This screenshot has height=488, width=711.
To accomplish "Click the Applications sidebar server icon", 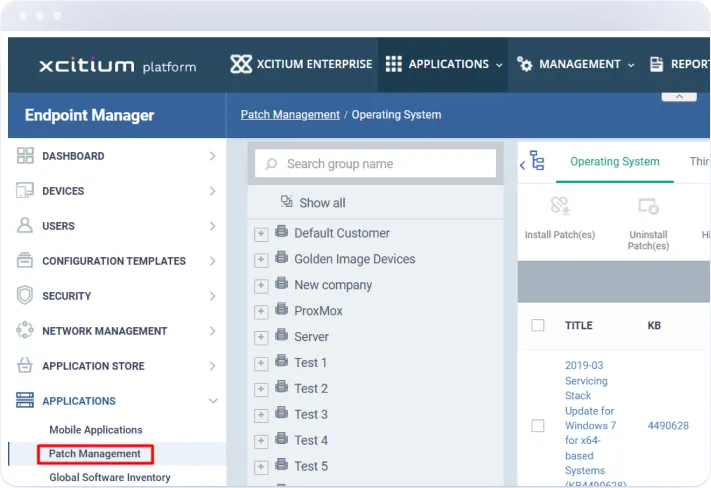I will pyautogui.click(x=25, y=400).
